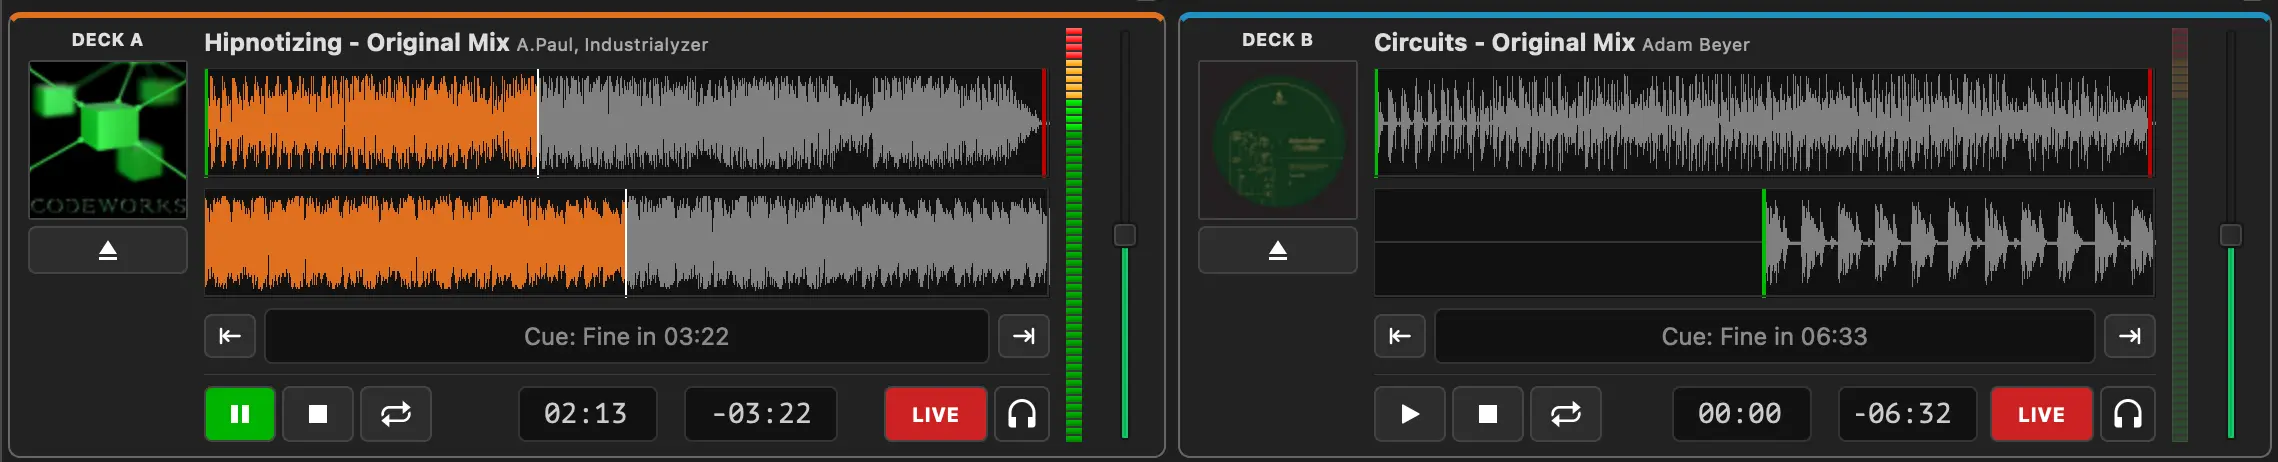This screenshot has height=462, width=2278.
Task: Click Deck A remaining time -03:22
Action: pos(761,414)
